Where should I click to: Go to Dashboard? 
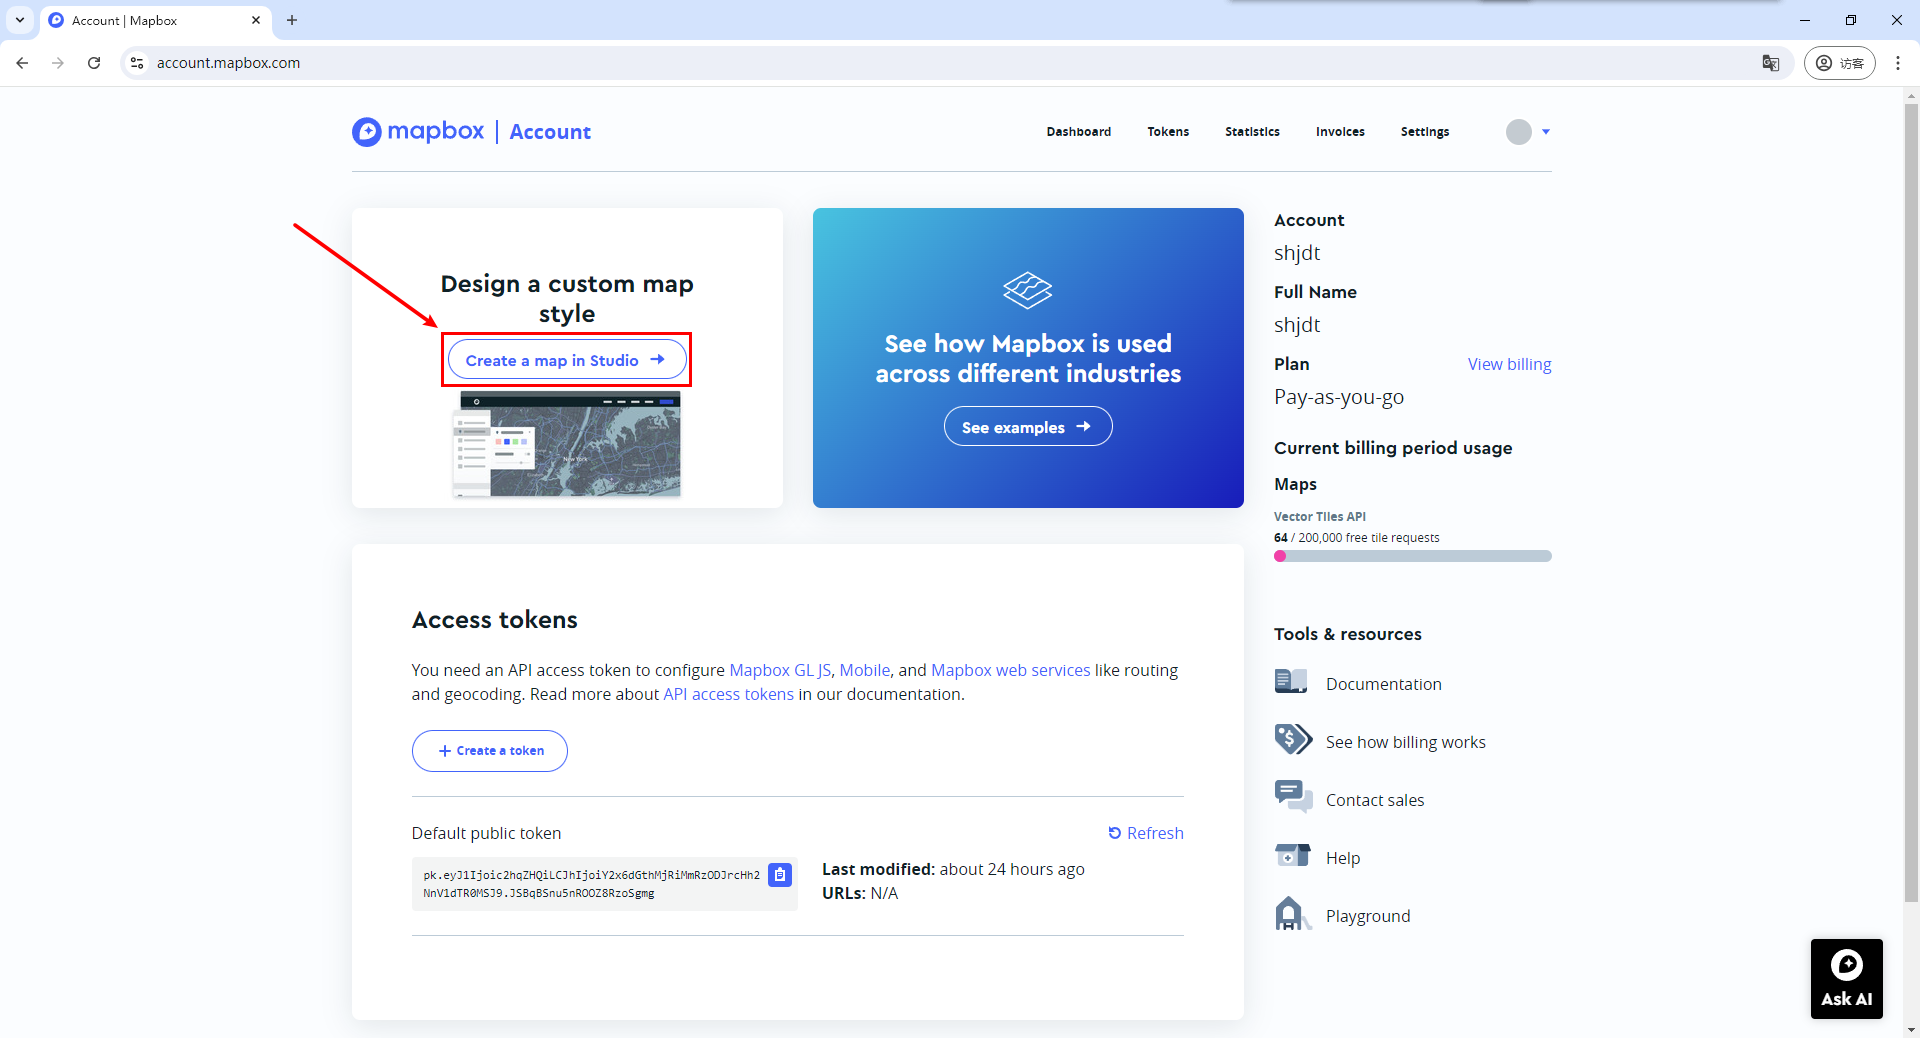[x=1079, y=132]
